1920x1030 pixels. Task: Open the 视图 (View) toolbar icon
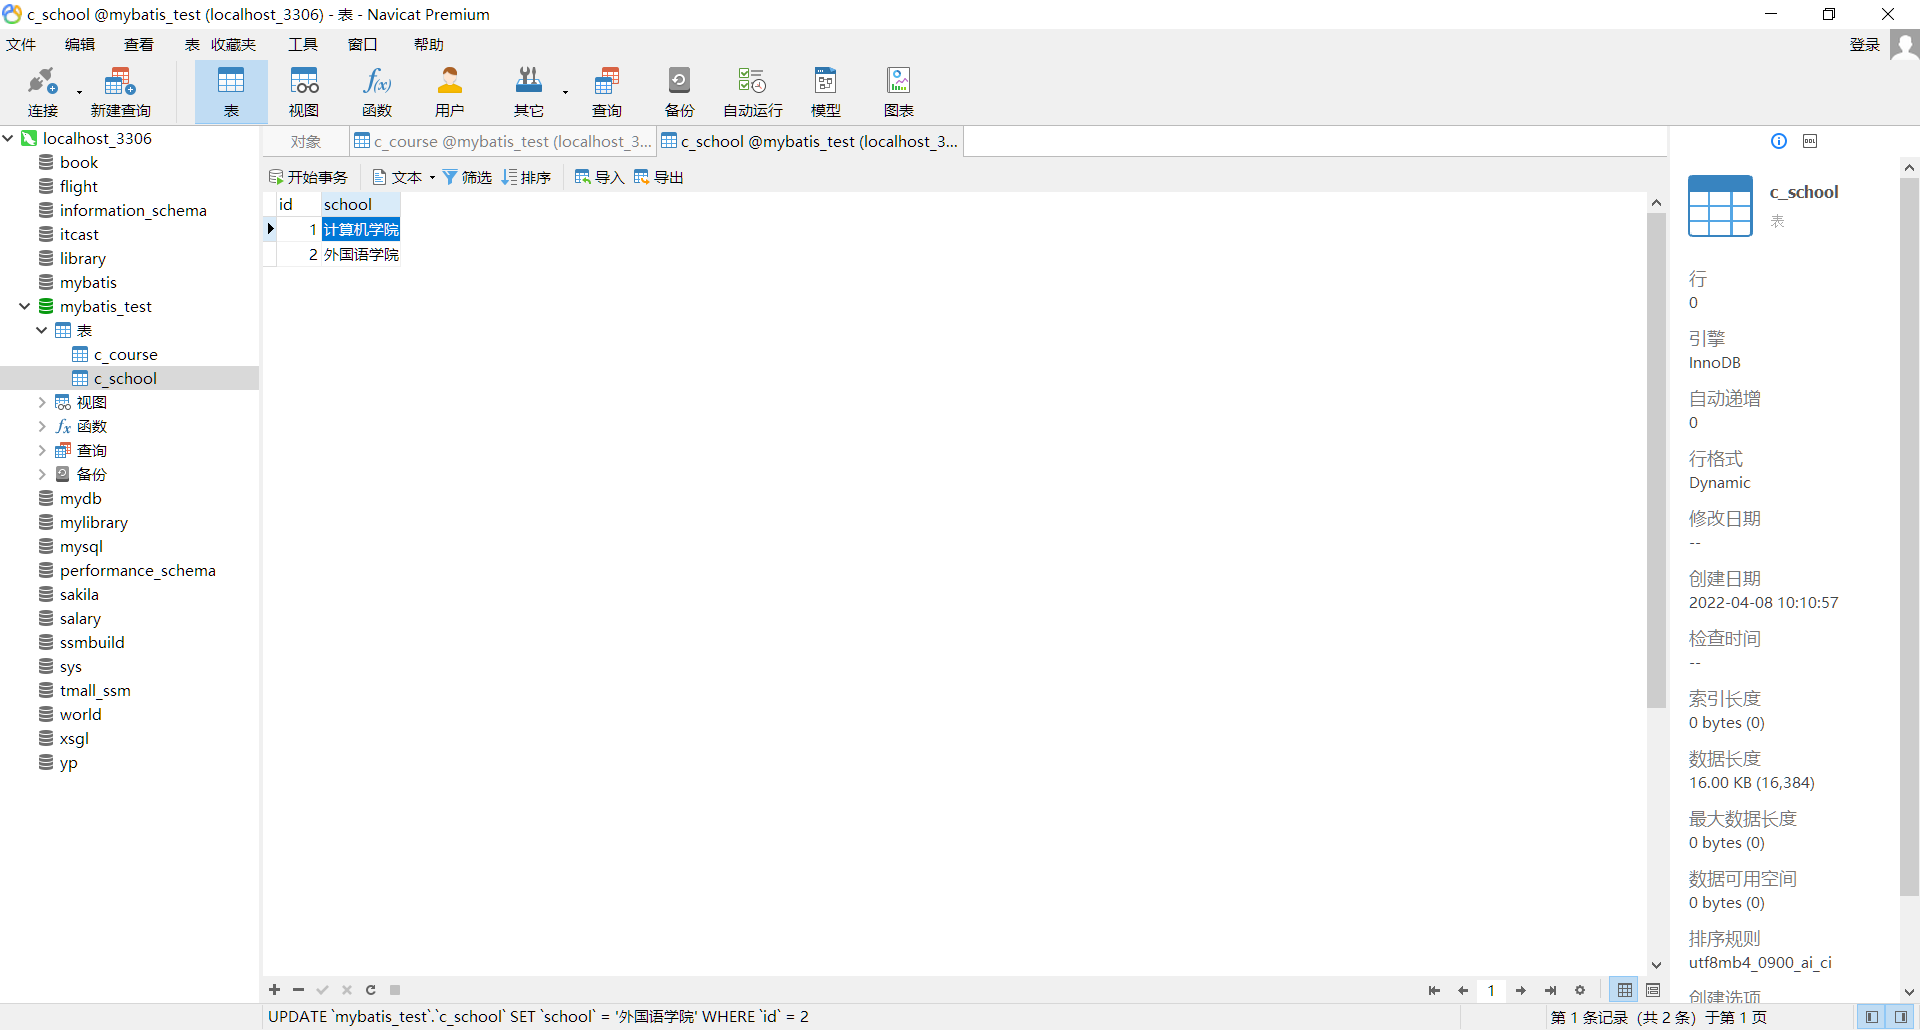point(304,92)
